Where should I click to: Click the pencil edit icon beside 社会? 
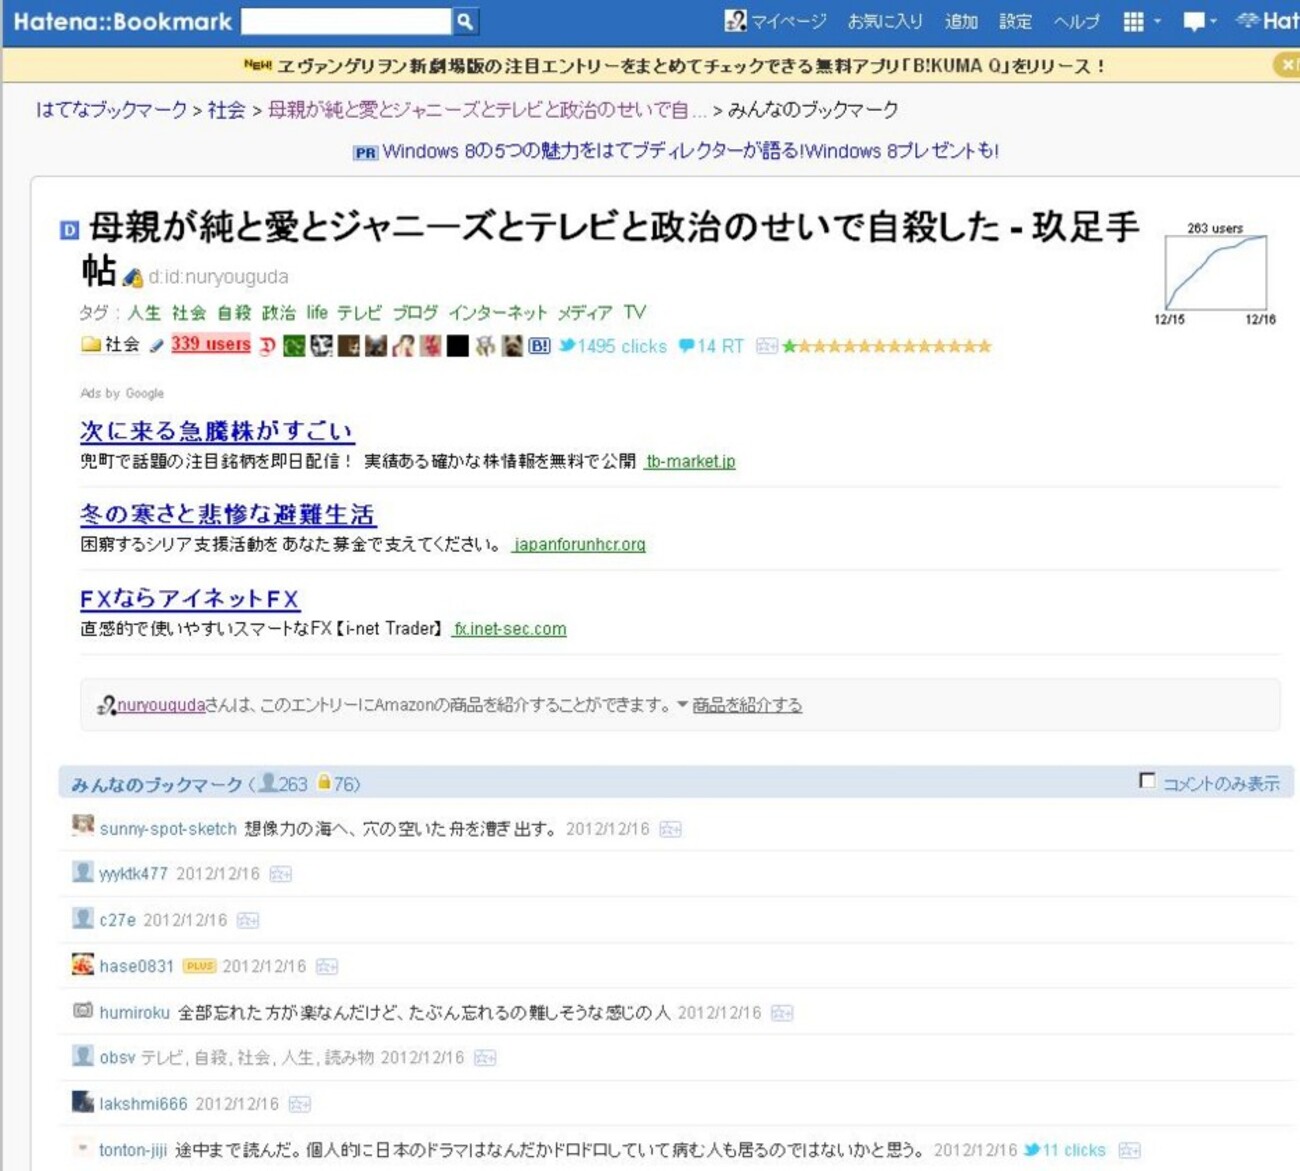[x=156, y=346]
